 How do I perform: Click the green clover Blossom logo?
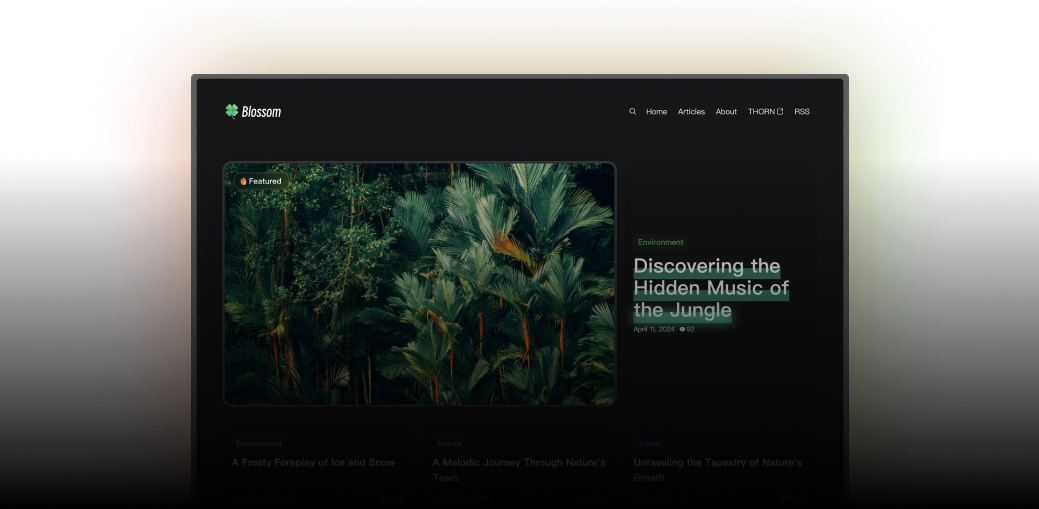tap(232, 111)
